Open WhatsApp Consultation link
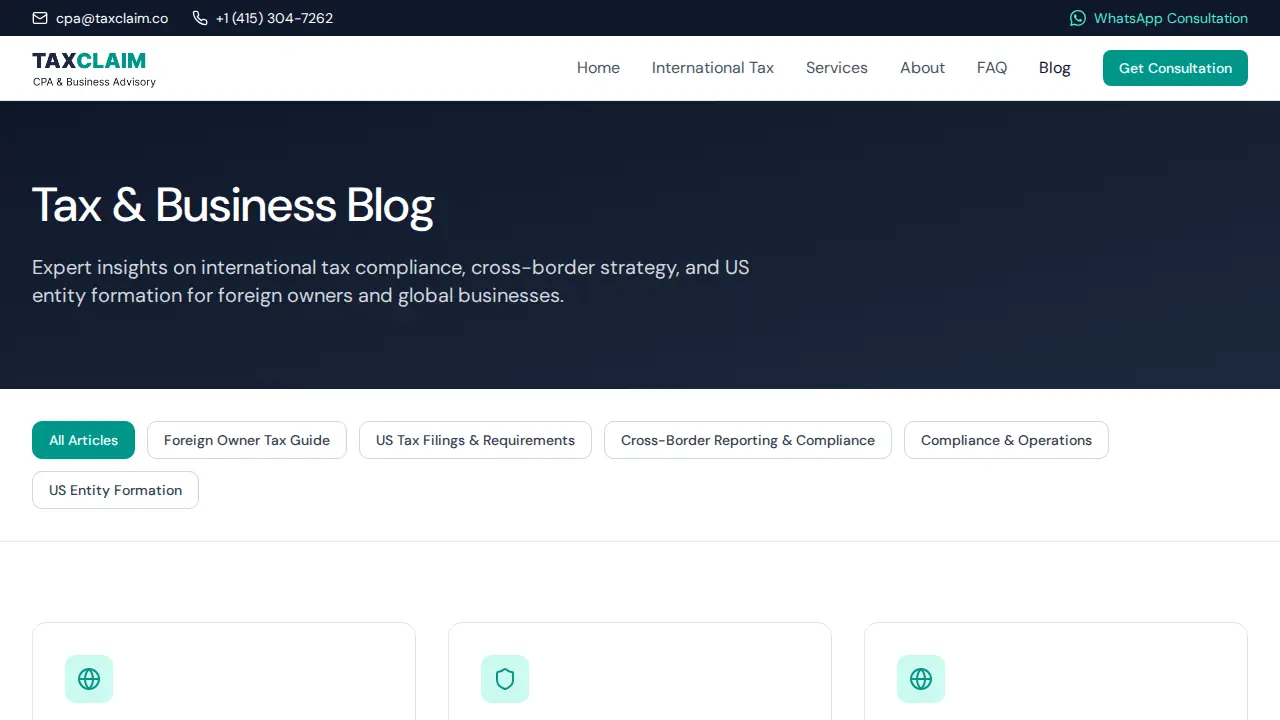Screen dimensions: 1280x720 tap(1159, 18)
